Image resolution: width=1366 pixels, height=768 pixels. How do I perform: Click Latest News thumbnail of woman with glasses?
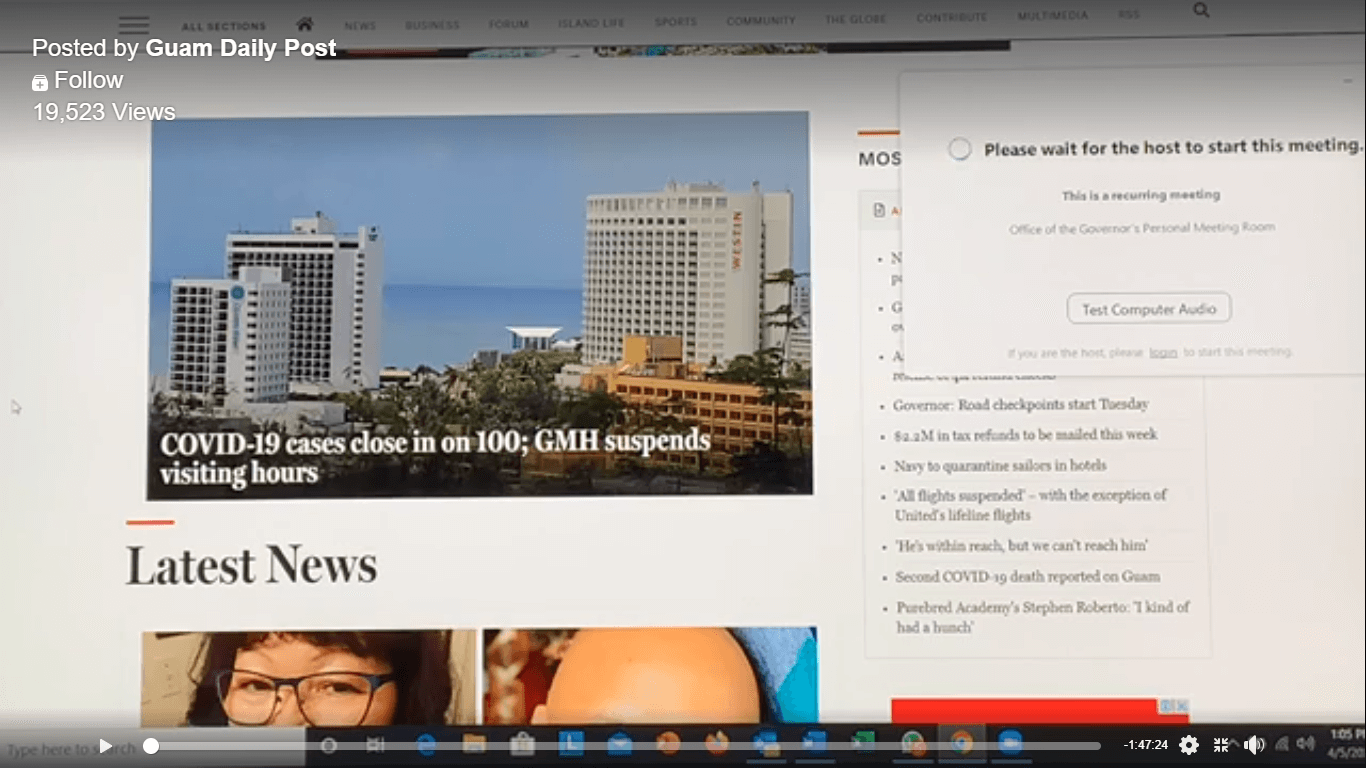click(x=308, y=676)
